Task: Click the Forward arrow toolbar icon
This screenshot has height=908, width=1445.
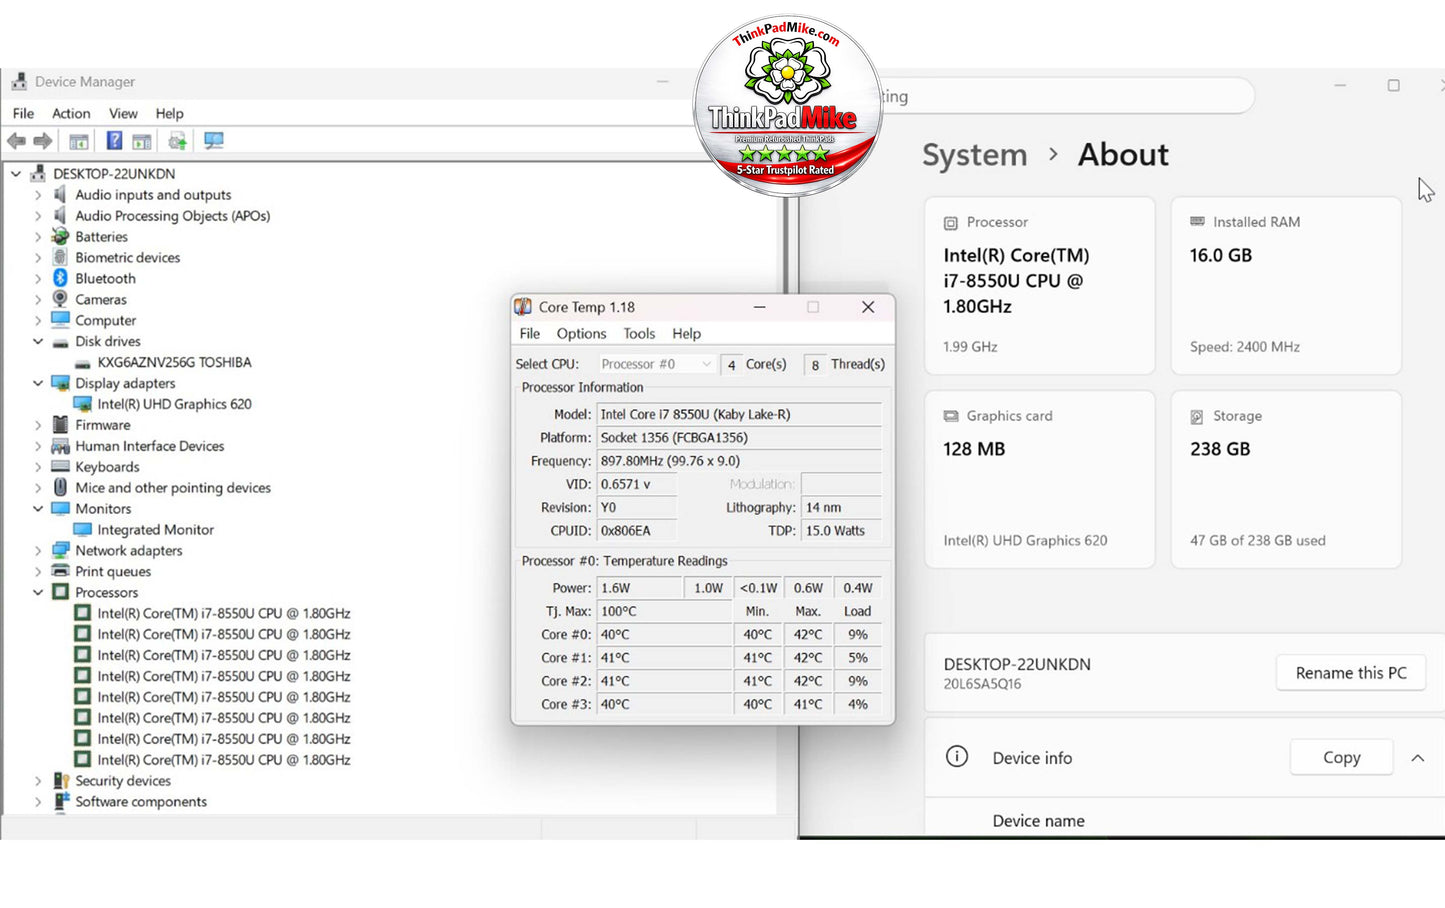Action: click(42, 141)
